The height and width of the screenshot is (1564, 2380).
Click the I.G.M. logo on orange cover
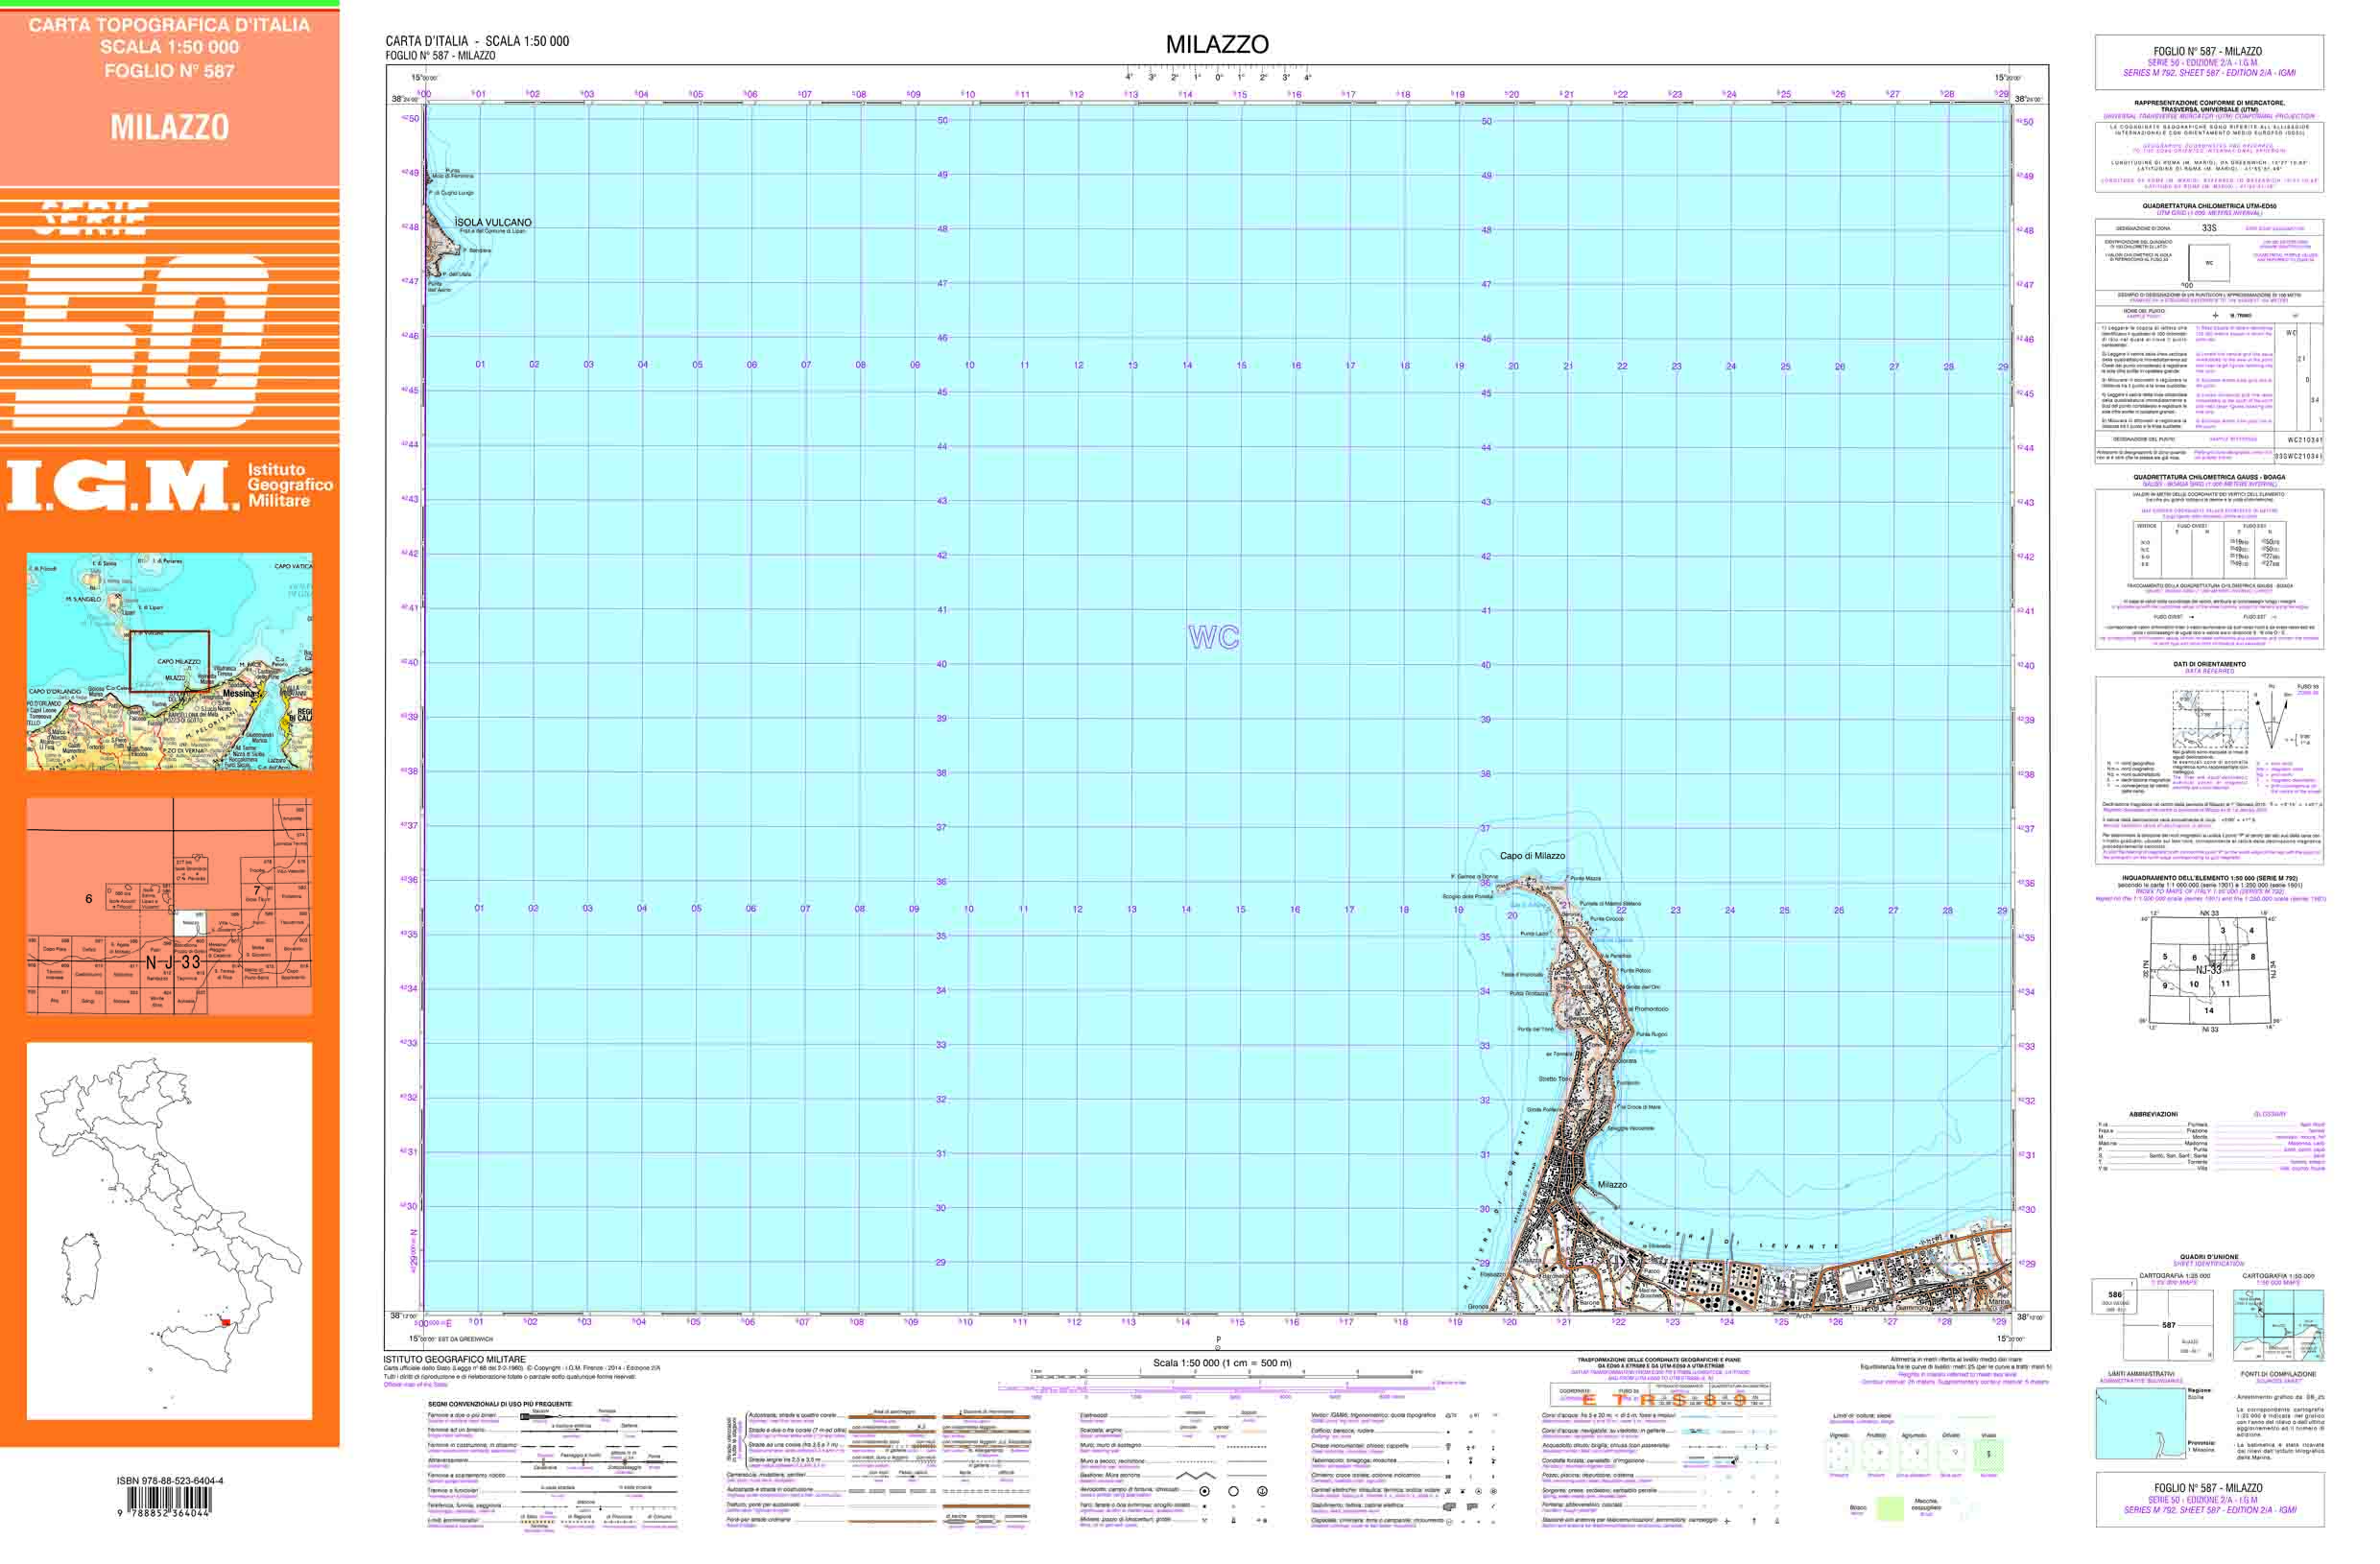tap(122, 486)
